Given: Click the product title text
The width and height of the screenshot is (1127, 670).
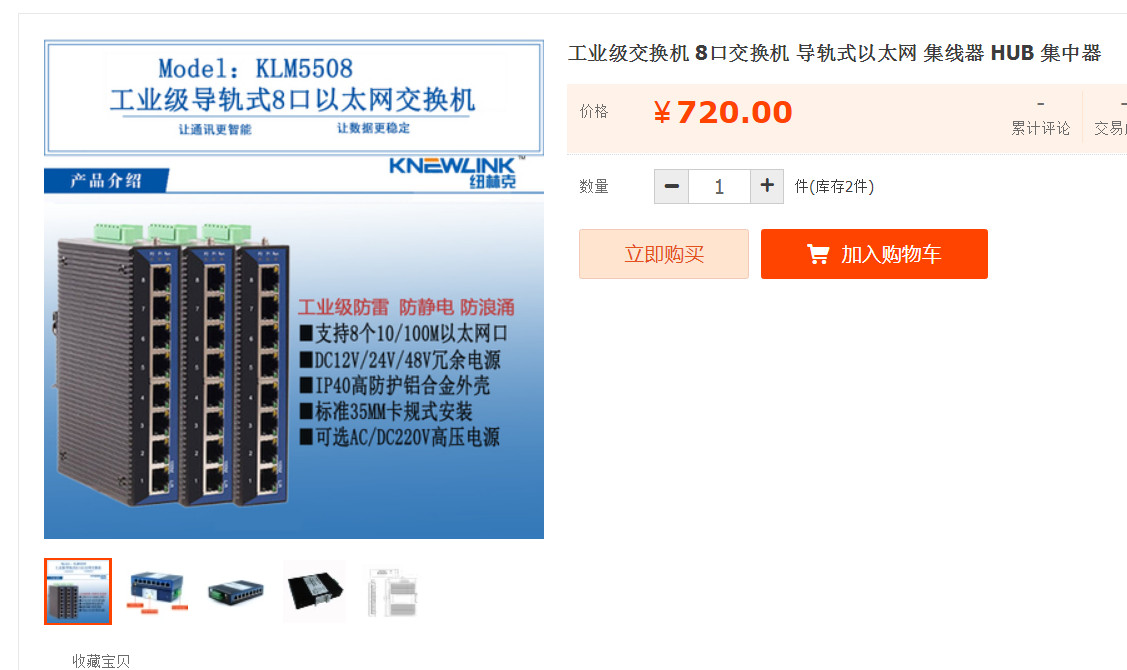Looking at the screenshot, I should tap(834, 53).
